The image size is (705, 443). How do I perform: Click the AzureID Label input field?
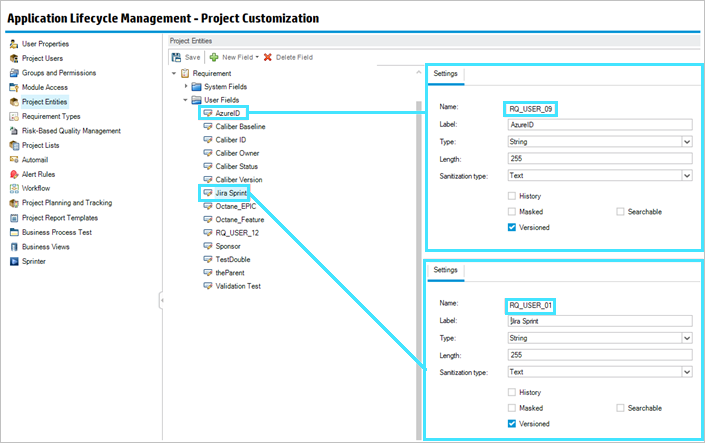[x=600, y=124]
